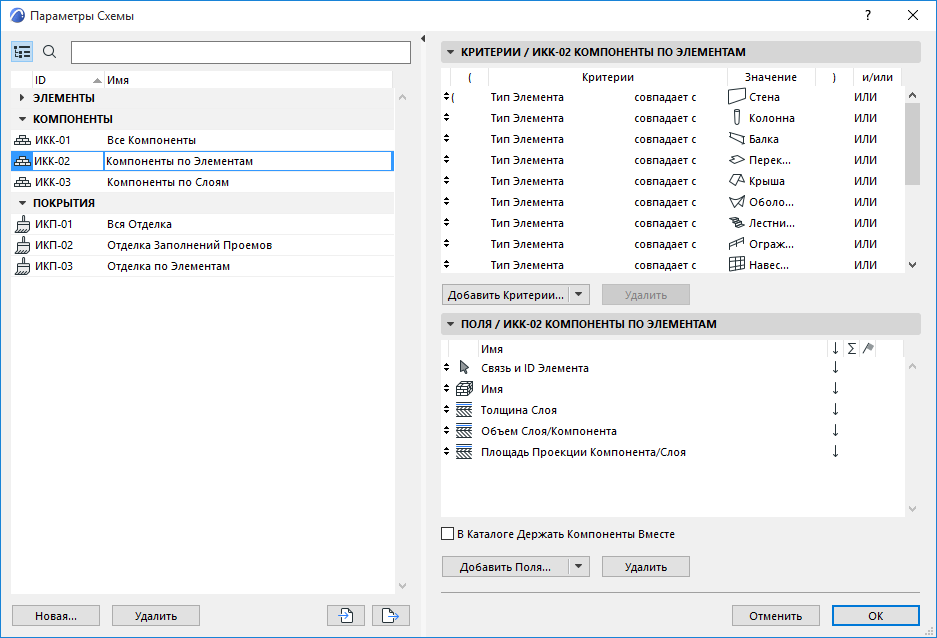
Task: Click the Стена wall type icon
Action: coord(737,97)
